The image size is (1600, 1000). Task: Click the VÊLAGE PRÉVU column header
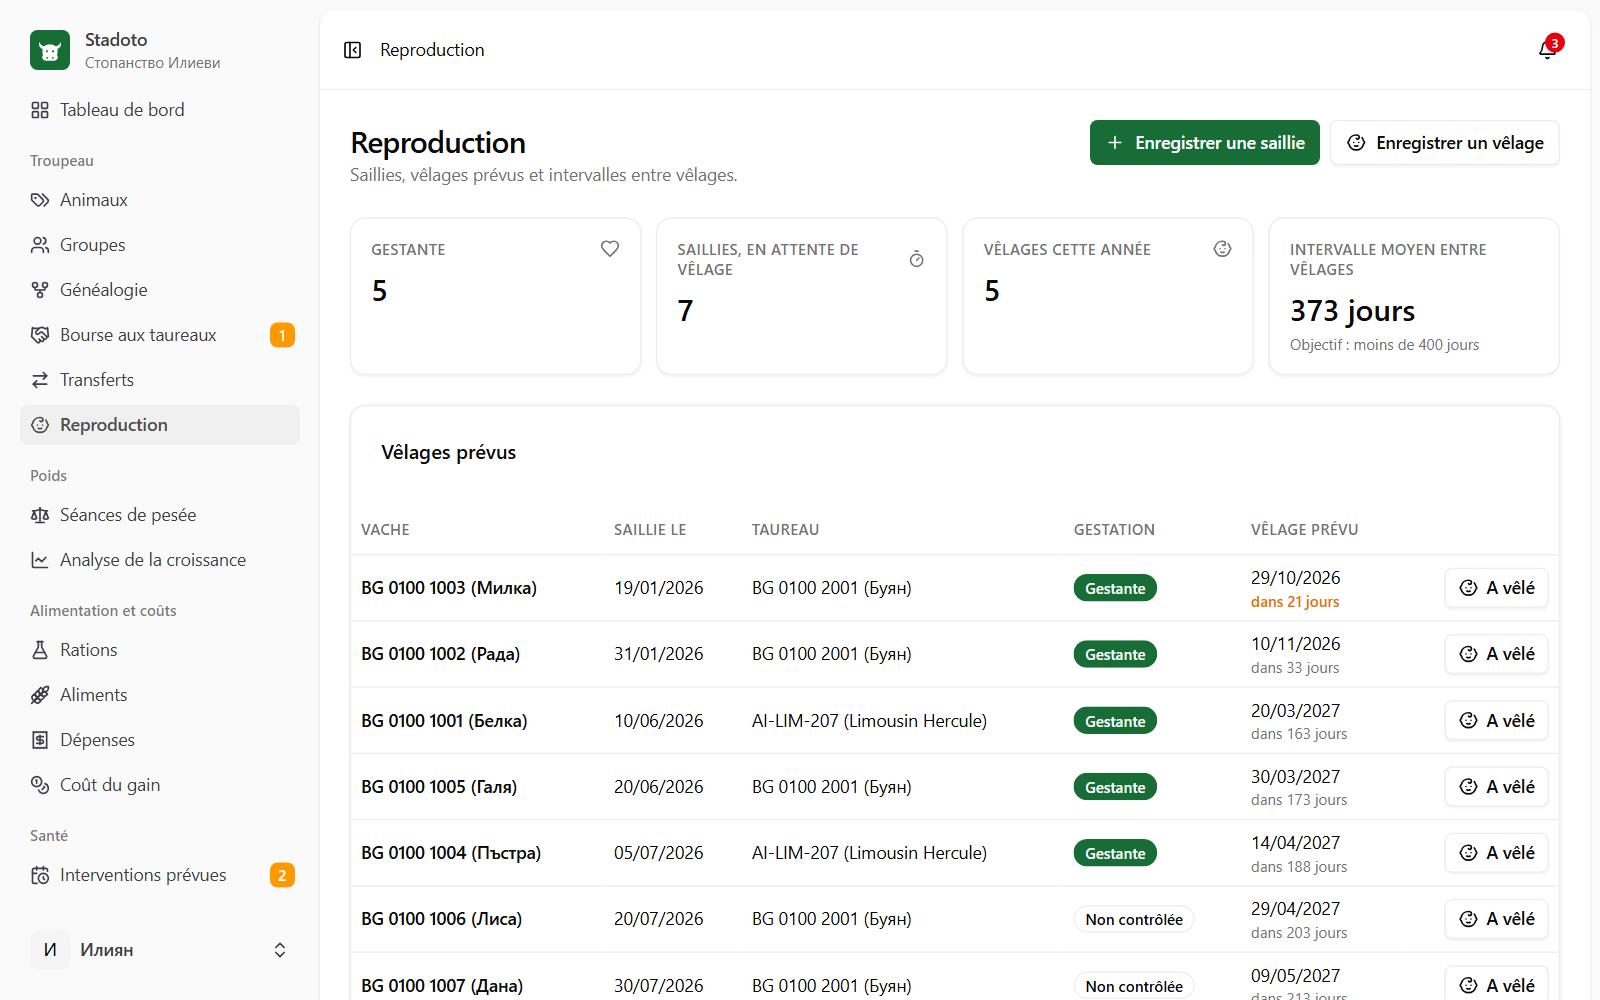click(1304, 530)
